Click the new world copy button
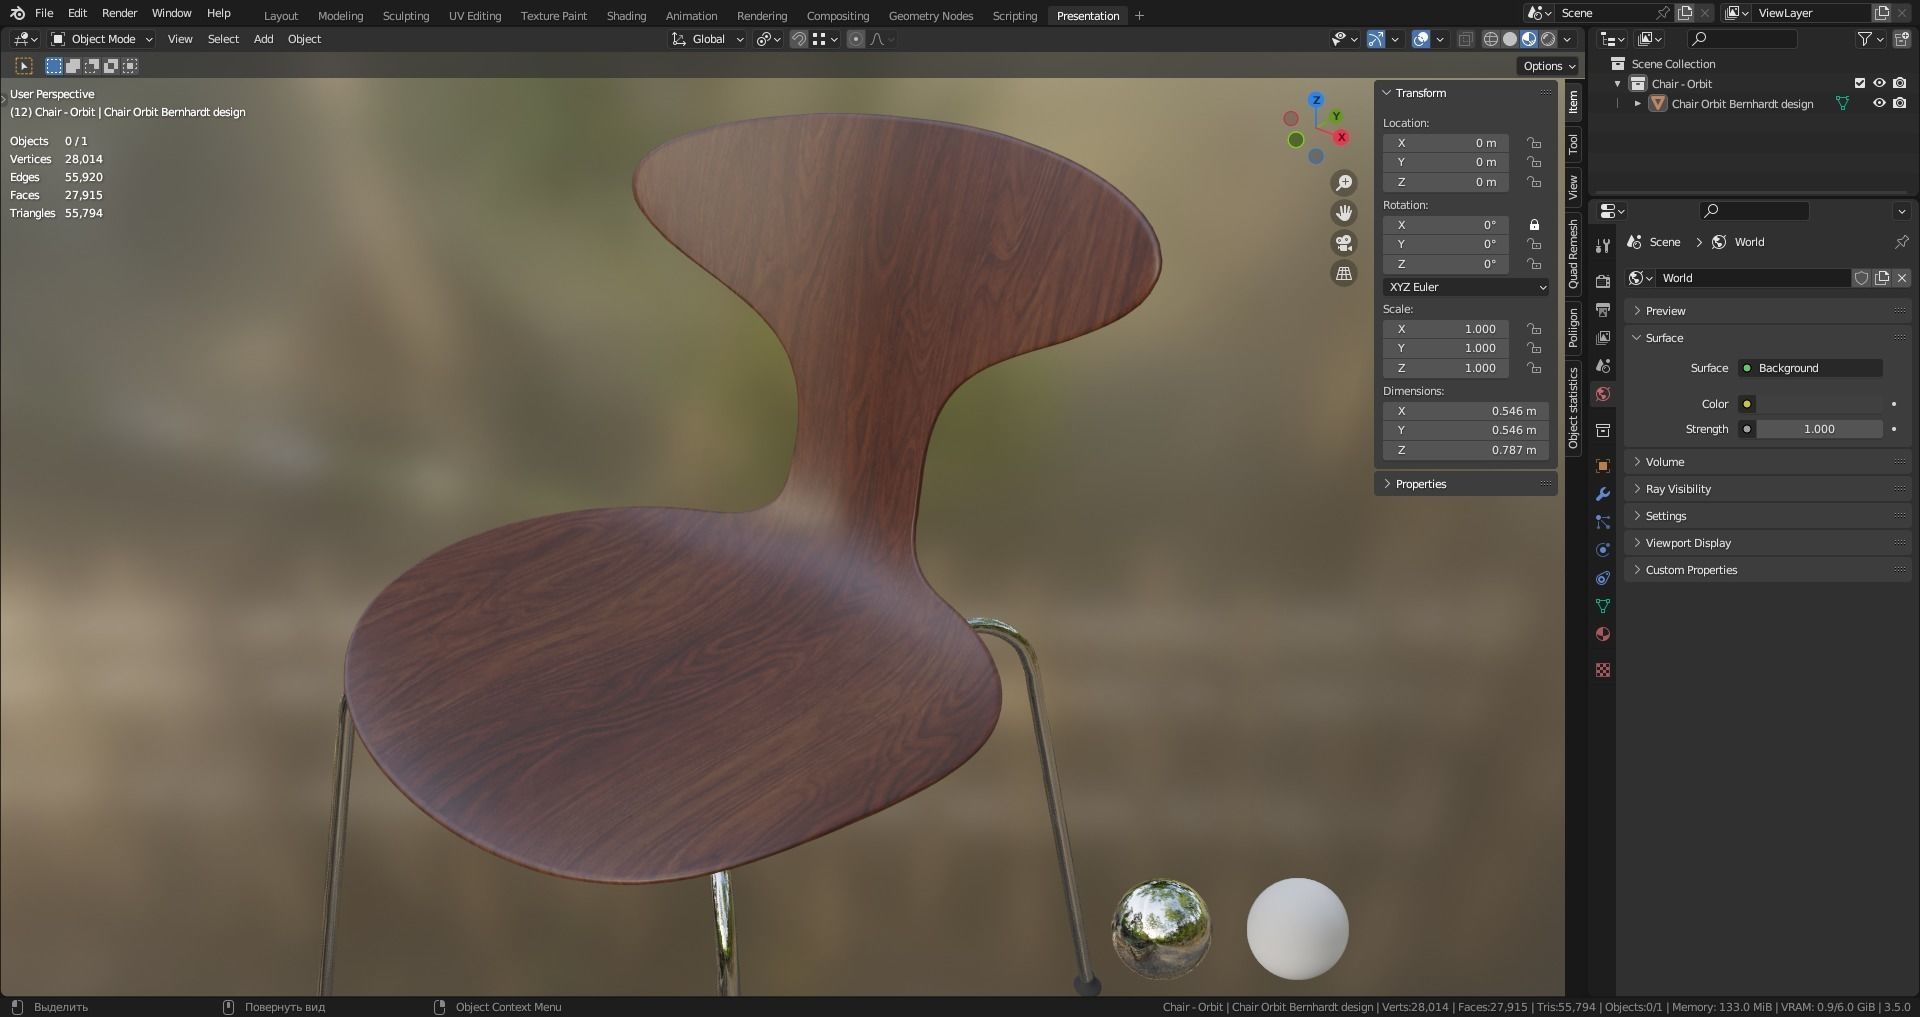 [1882, 278]
